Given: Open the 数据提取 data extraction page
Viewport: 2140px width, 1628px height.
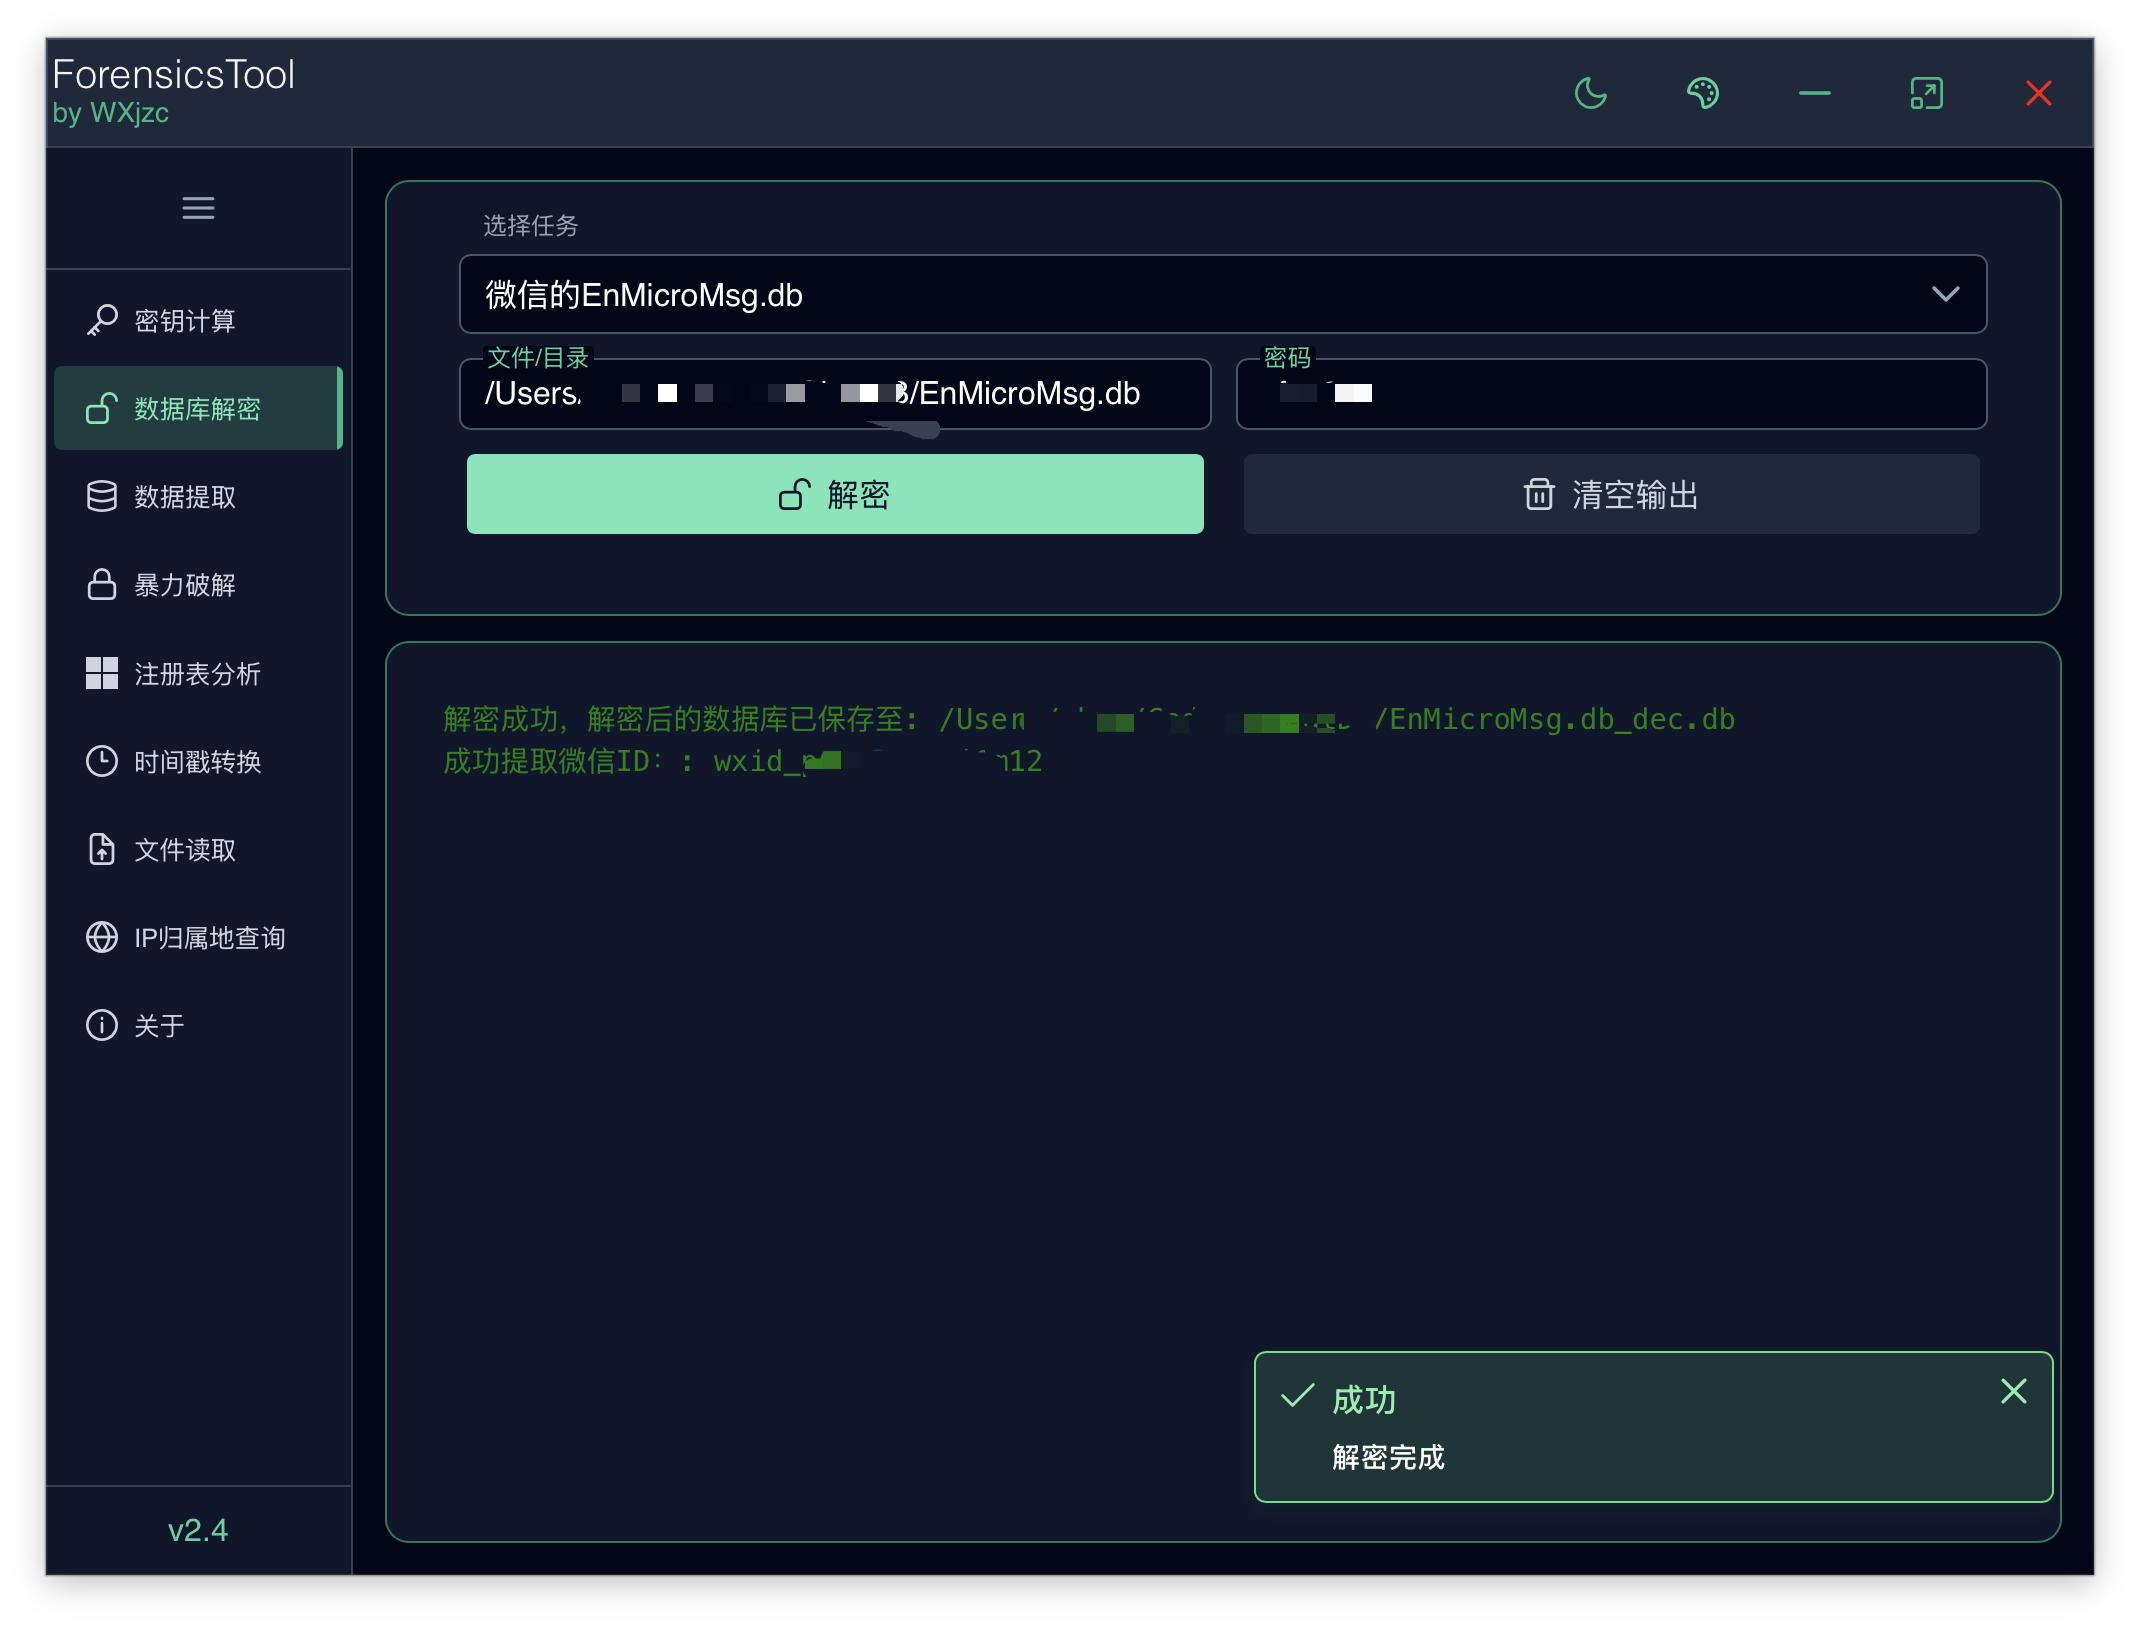Looking at the screenshot, I should coord(185,497).
